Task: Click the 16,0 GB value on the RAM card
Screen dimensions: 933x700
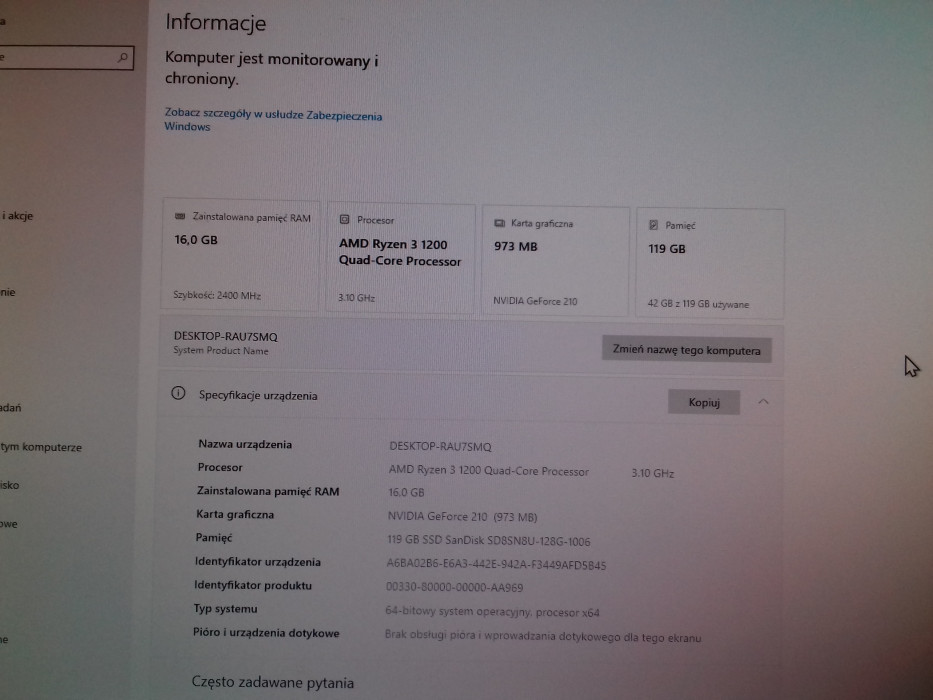Action: (x=196, y=240)
